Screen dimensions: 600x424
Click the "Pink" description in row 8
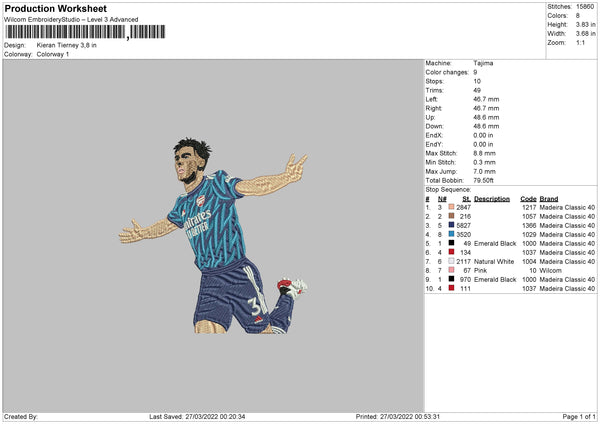[x=481, y=270]
